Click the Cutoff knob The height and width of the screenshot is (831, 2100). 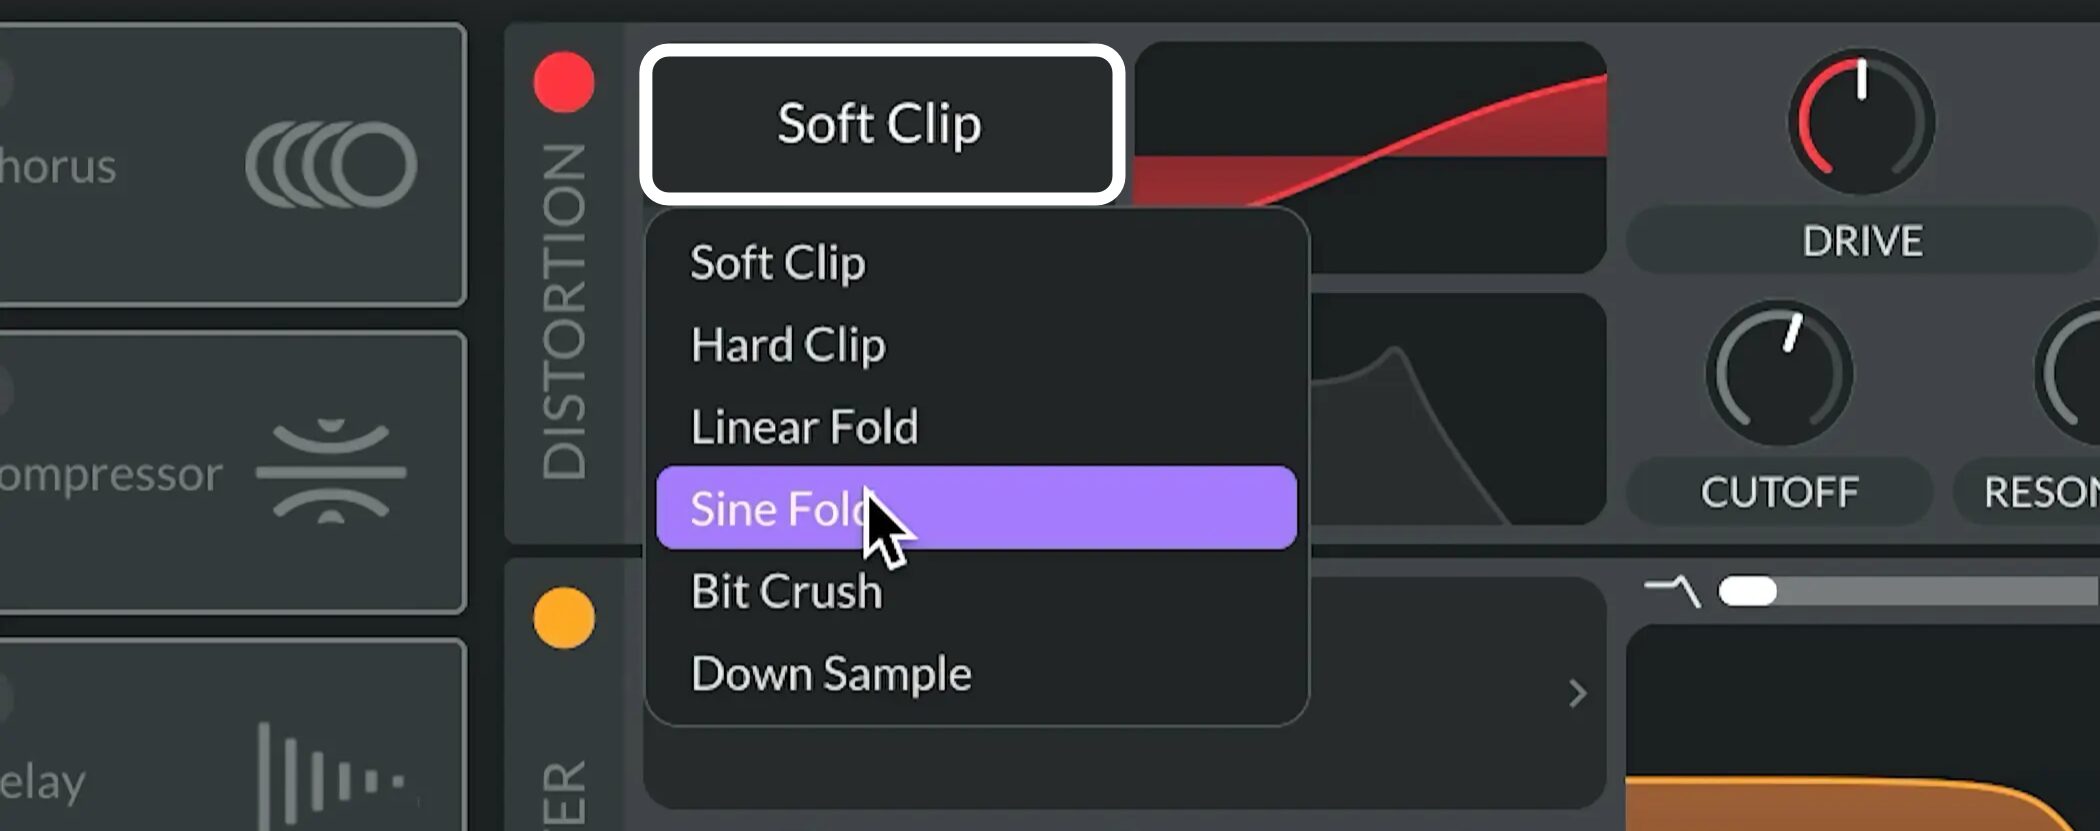coord(1779,374)
